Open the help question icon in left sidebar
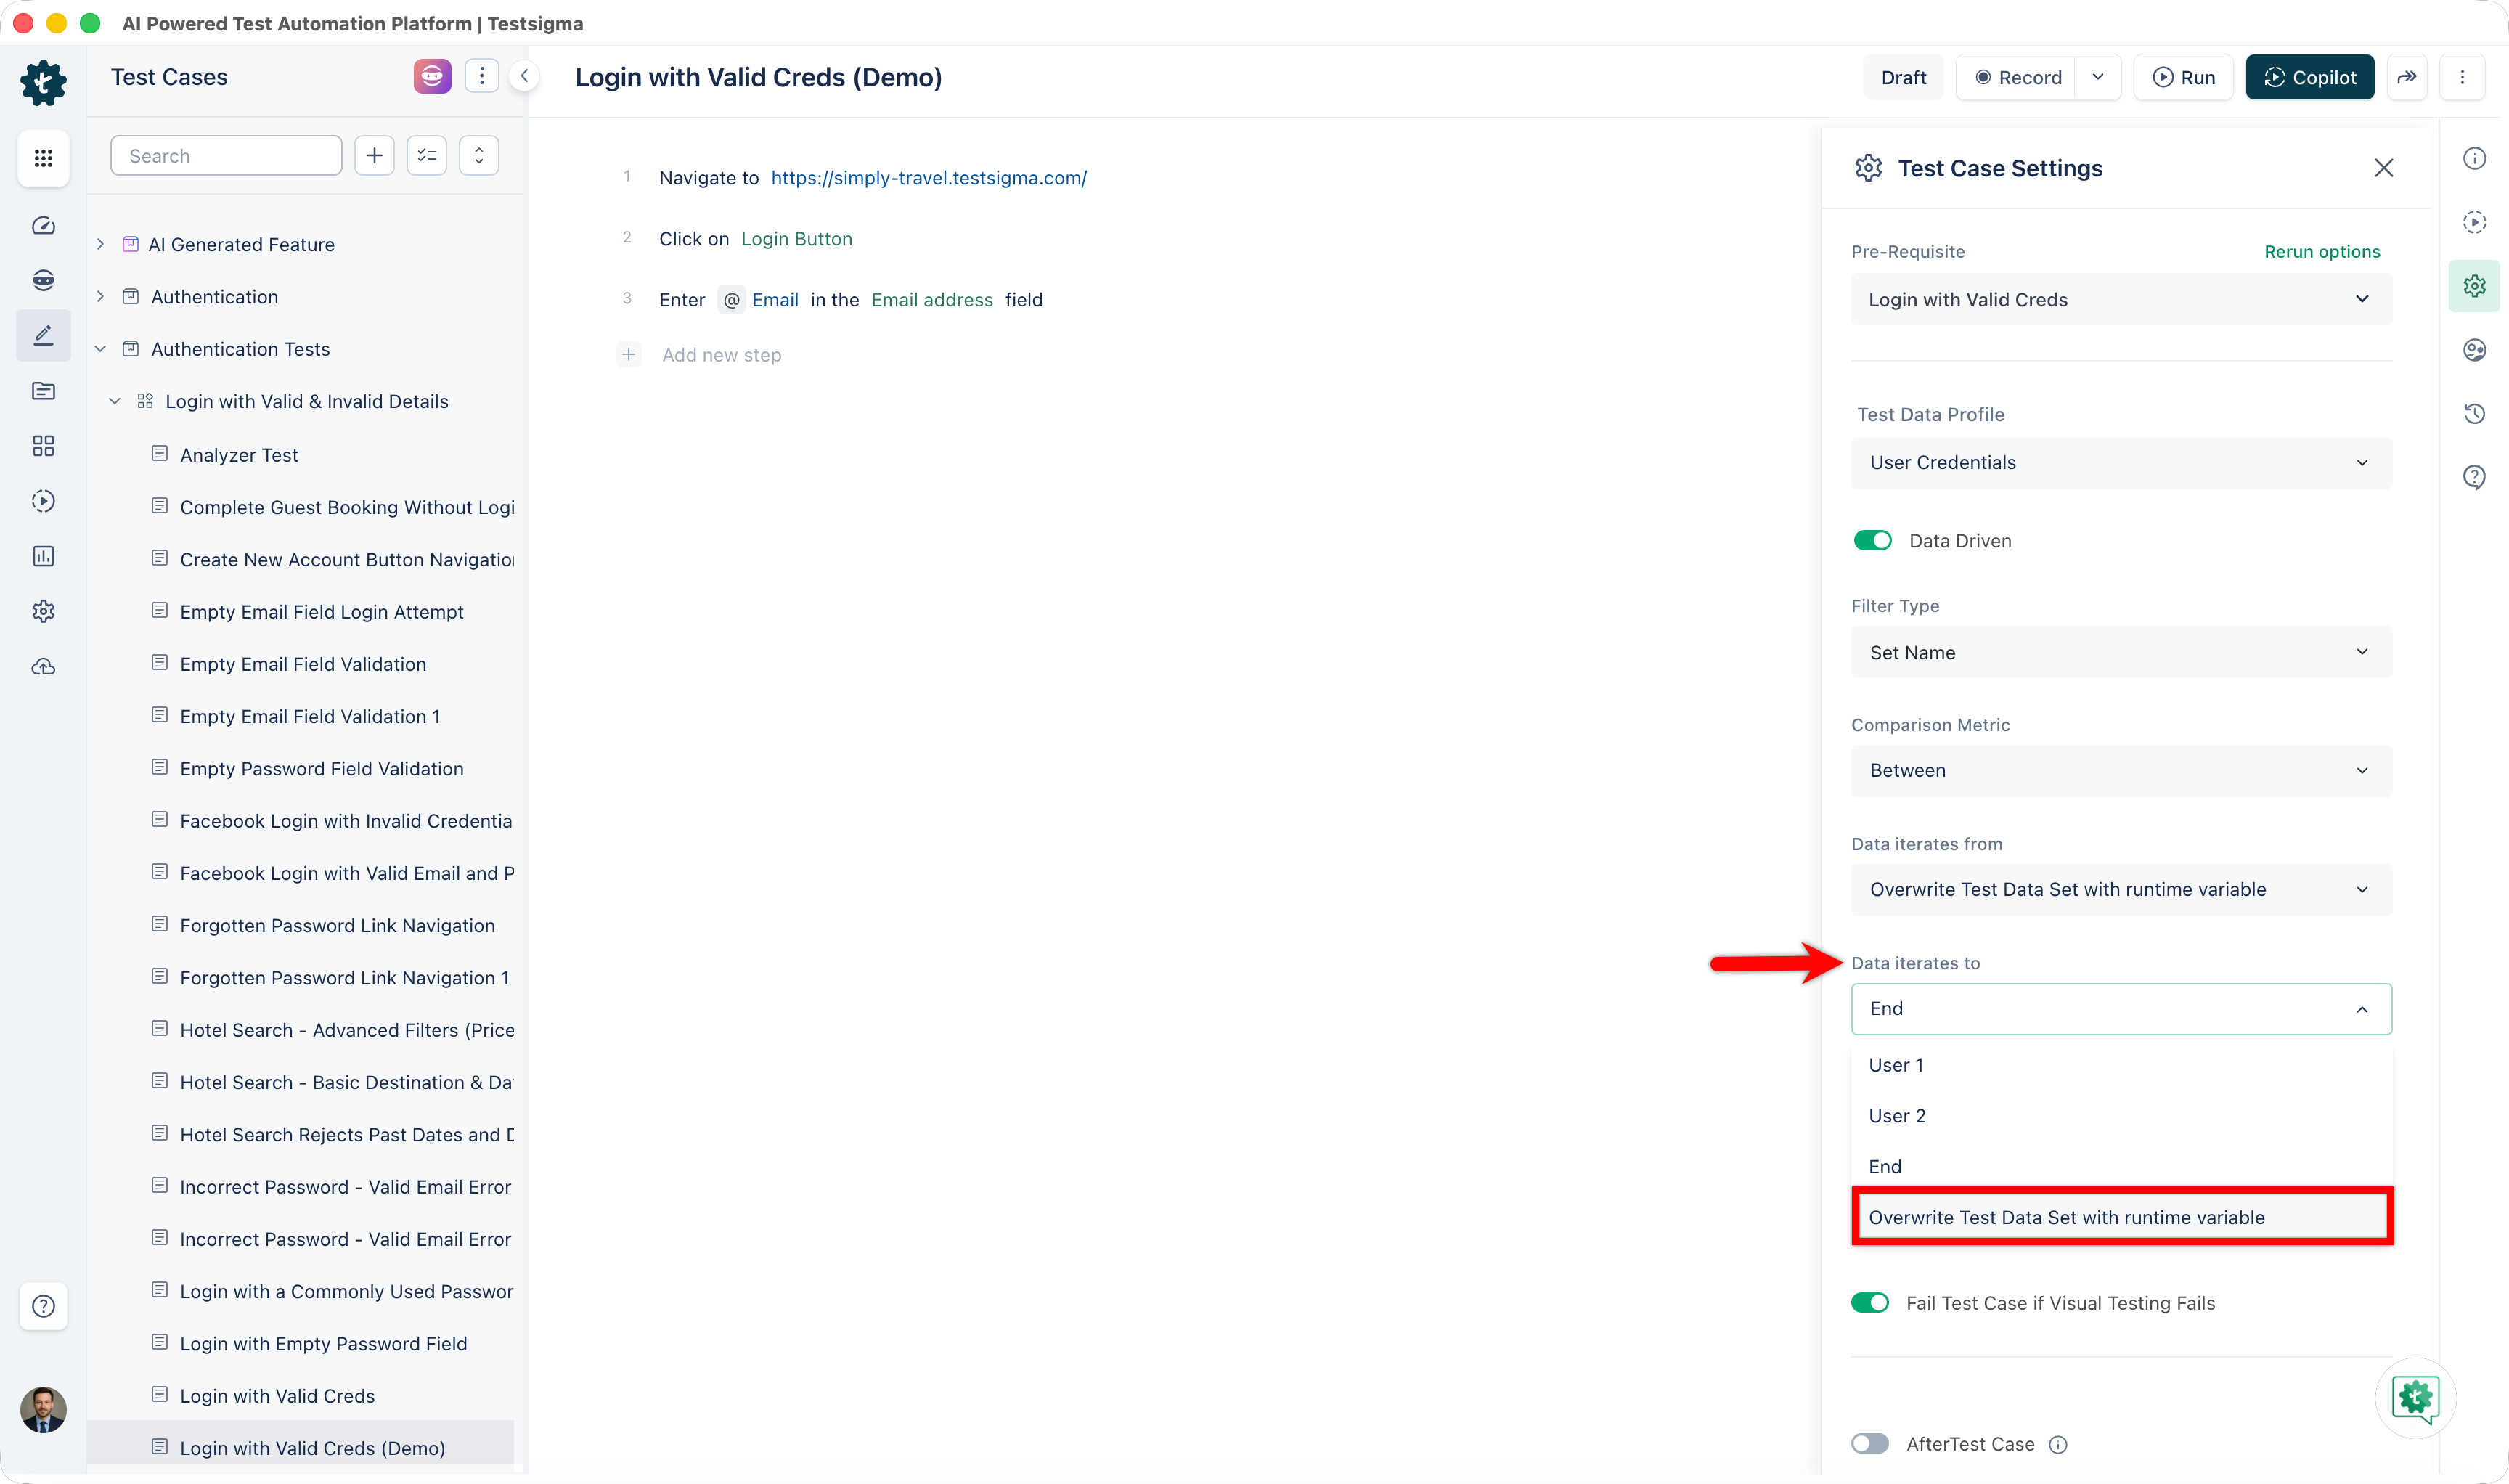The image size is (2509, 1484). pos(43,1306)
